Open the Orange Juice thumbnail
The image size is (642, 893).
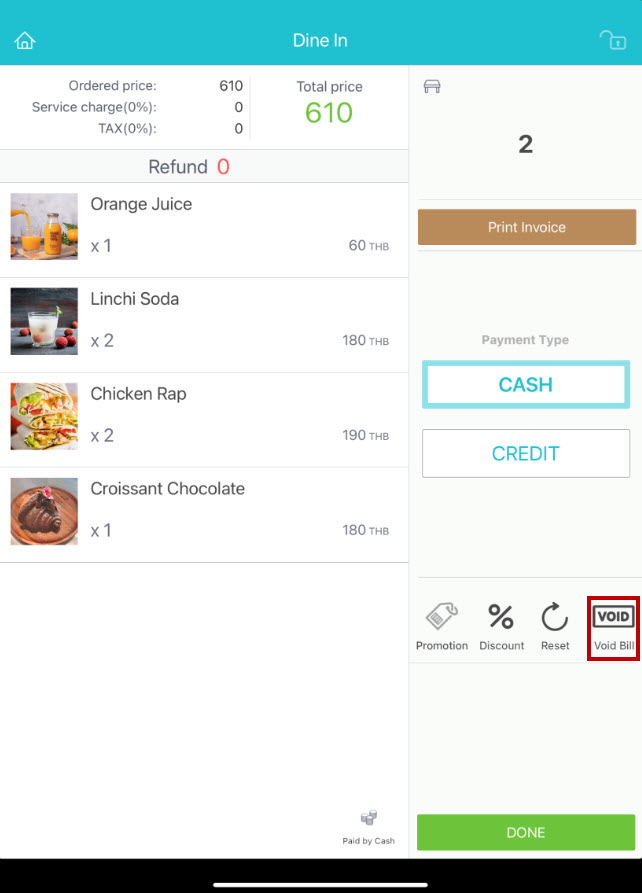pyautogui.click(x=44, y=227)
